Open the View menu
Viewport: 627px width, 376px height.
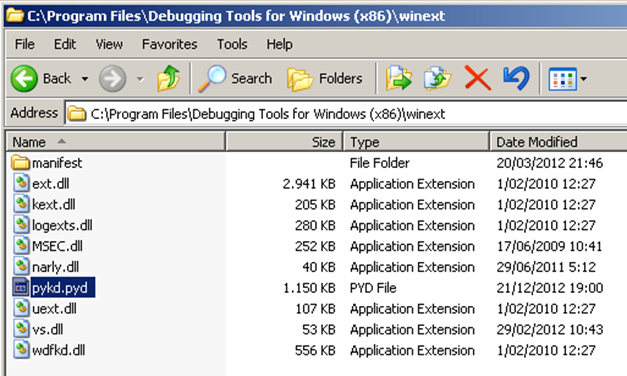point(109,44)
